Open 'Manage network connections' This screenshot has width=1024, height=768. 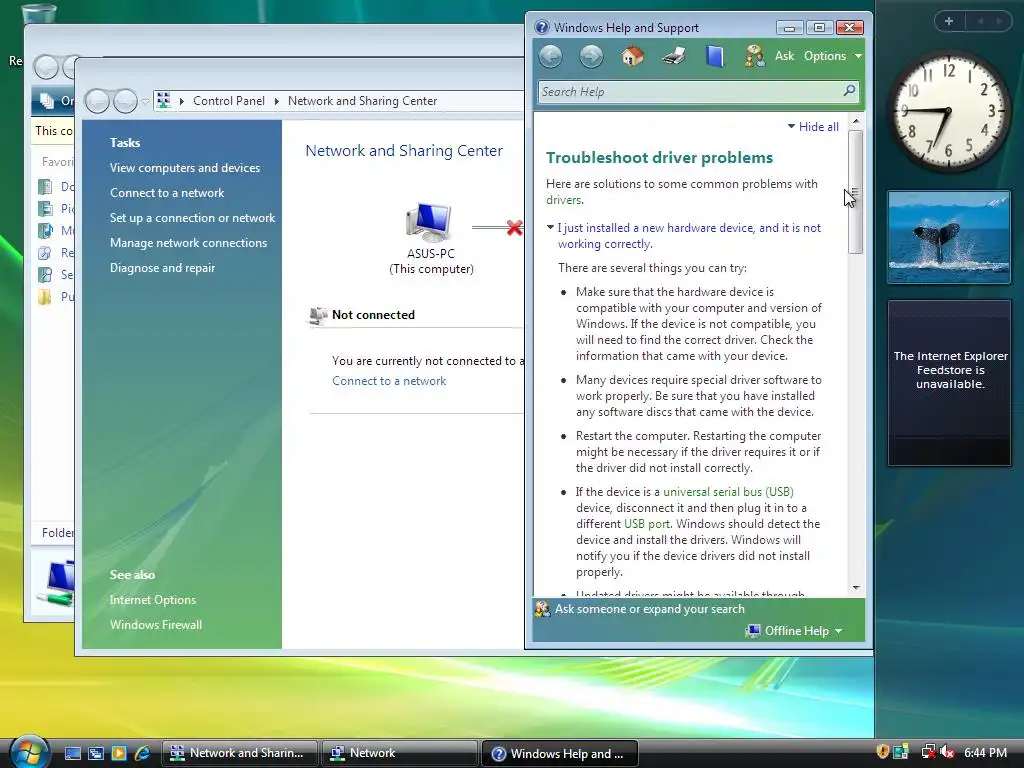(188, 243)
